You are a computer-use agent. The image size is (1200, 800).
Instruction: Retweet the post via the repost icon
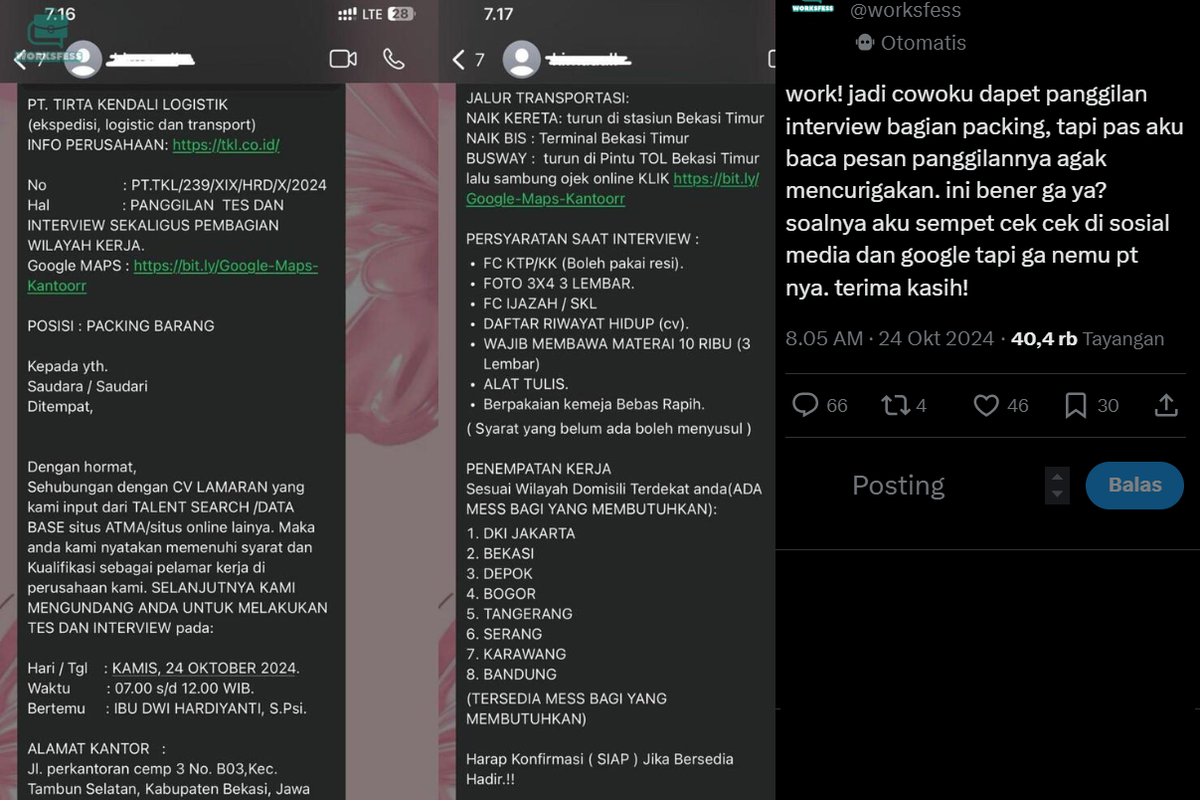[897, 404]
